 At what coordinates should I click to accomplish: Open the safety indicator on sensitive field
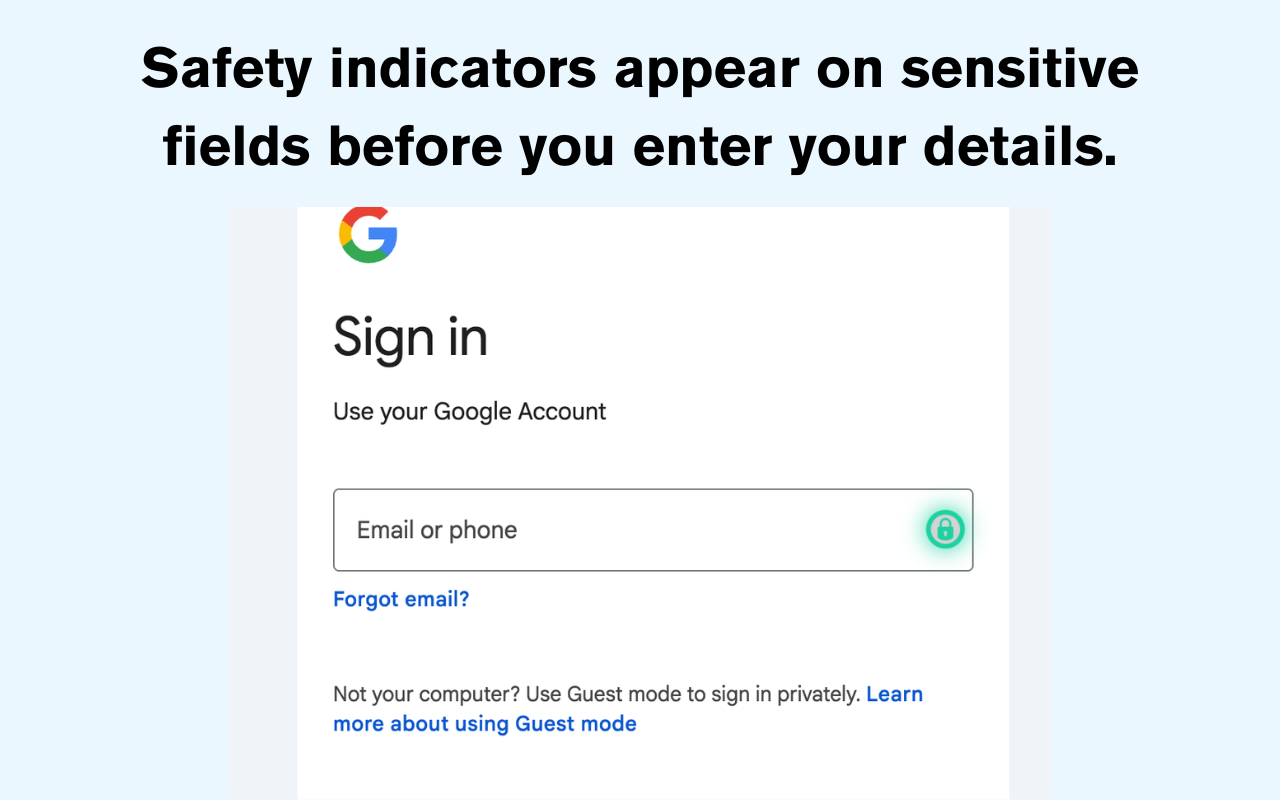tap(945, 529)
